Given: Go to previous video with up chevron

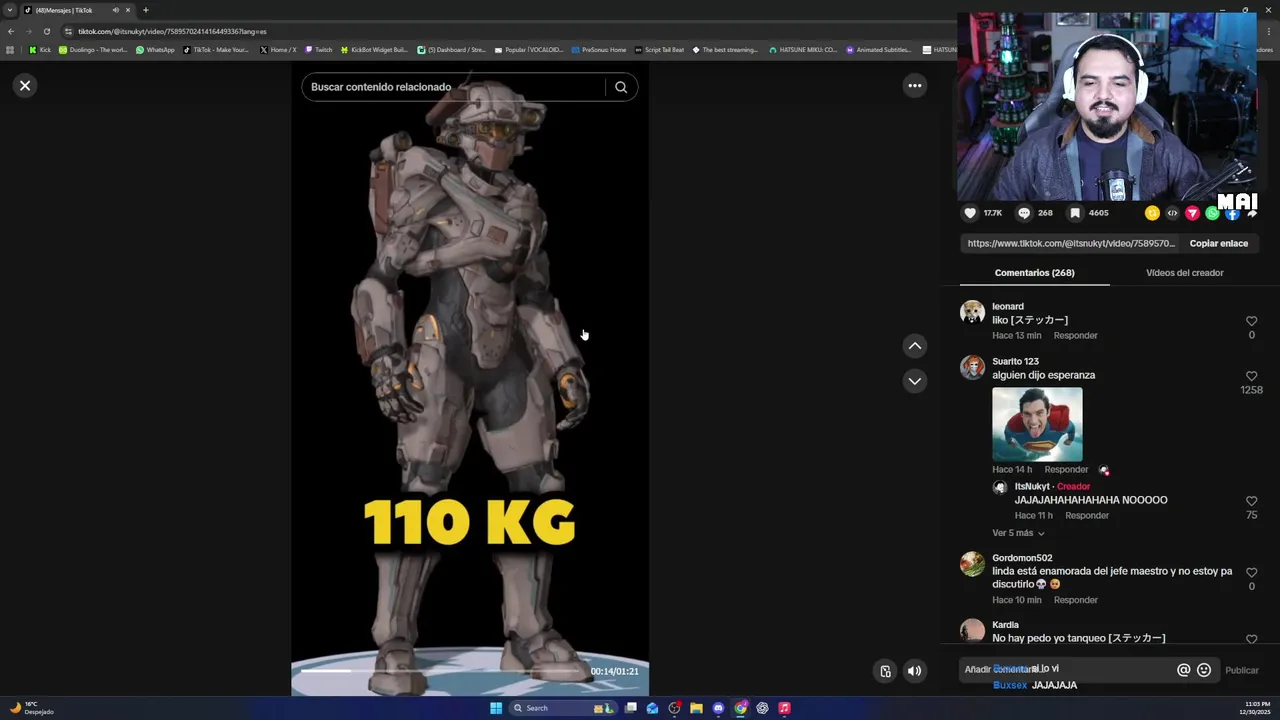Looking at the screenshot, I should (x=914, y=346).
